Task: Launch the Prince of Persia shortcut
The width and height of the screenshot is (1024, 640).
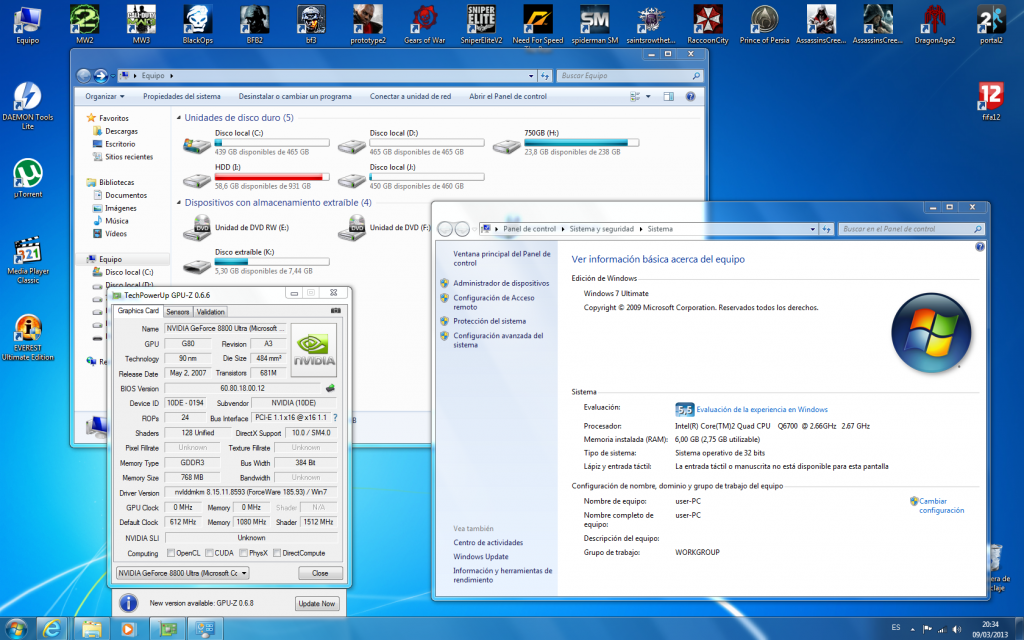Action: pyautogui.click(x=764, y=24)
